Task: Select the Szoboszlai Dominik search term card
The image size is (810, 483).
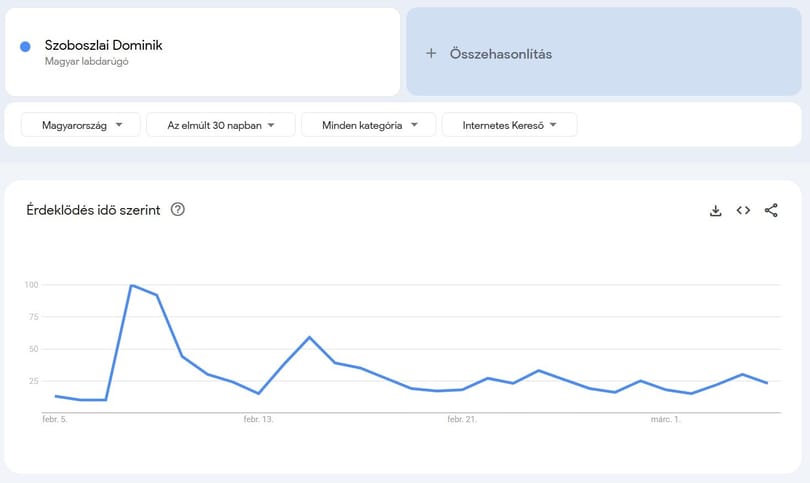Action: 202,52
